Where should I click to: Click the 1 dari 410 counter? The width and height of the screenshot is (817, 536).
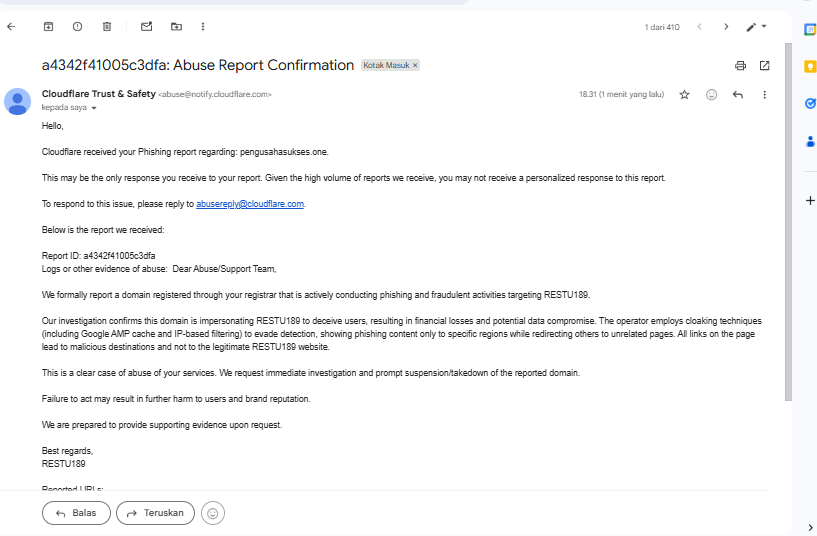pyautogui.click(x=662, y=27)
